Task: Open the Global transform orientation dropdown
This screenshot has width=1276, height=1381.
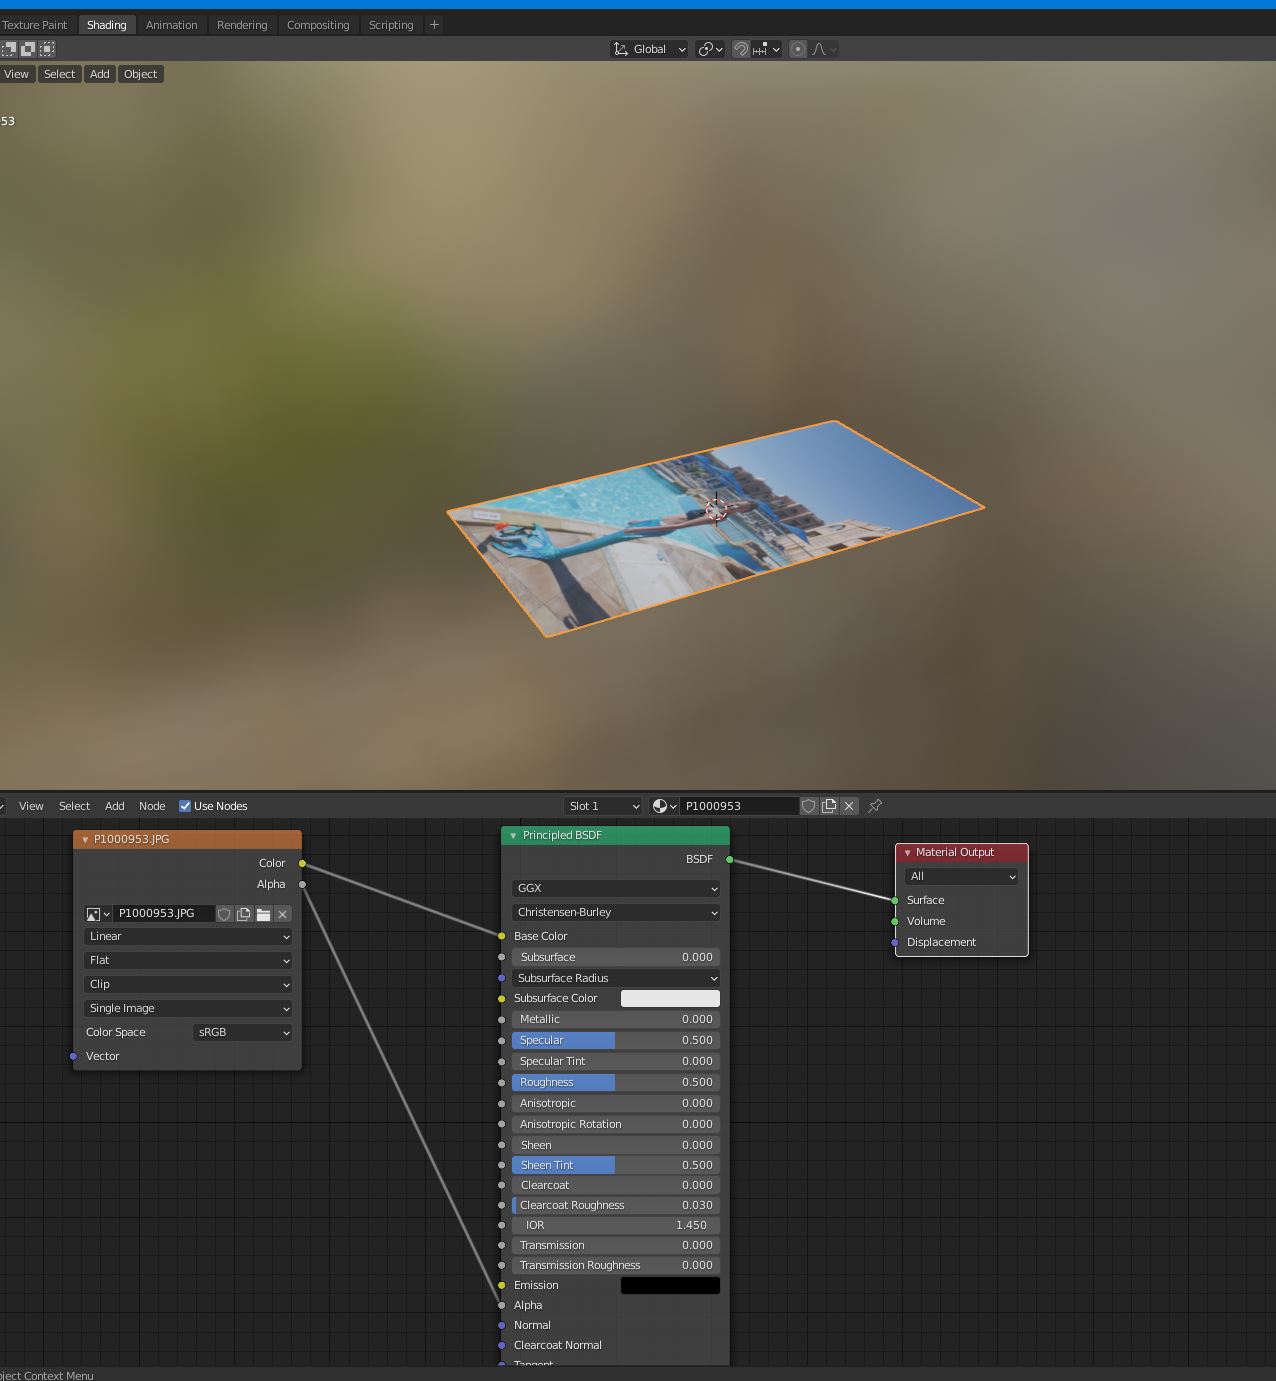Action: coord(649,49)
